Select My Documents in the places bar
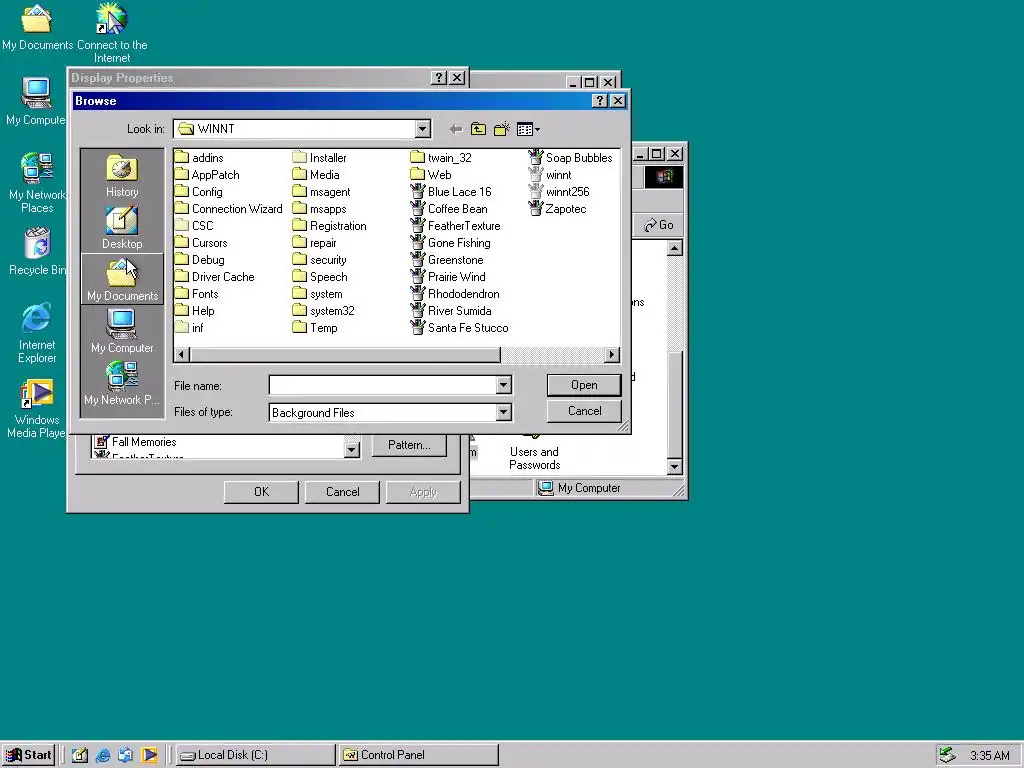This screenshot has height=768, width=1024. (122, 279)
